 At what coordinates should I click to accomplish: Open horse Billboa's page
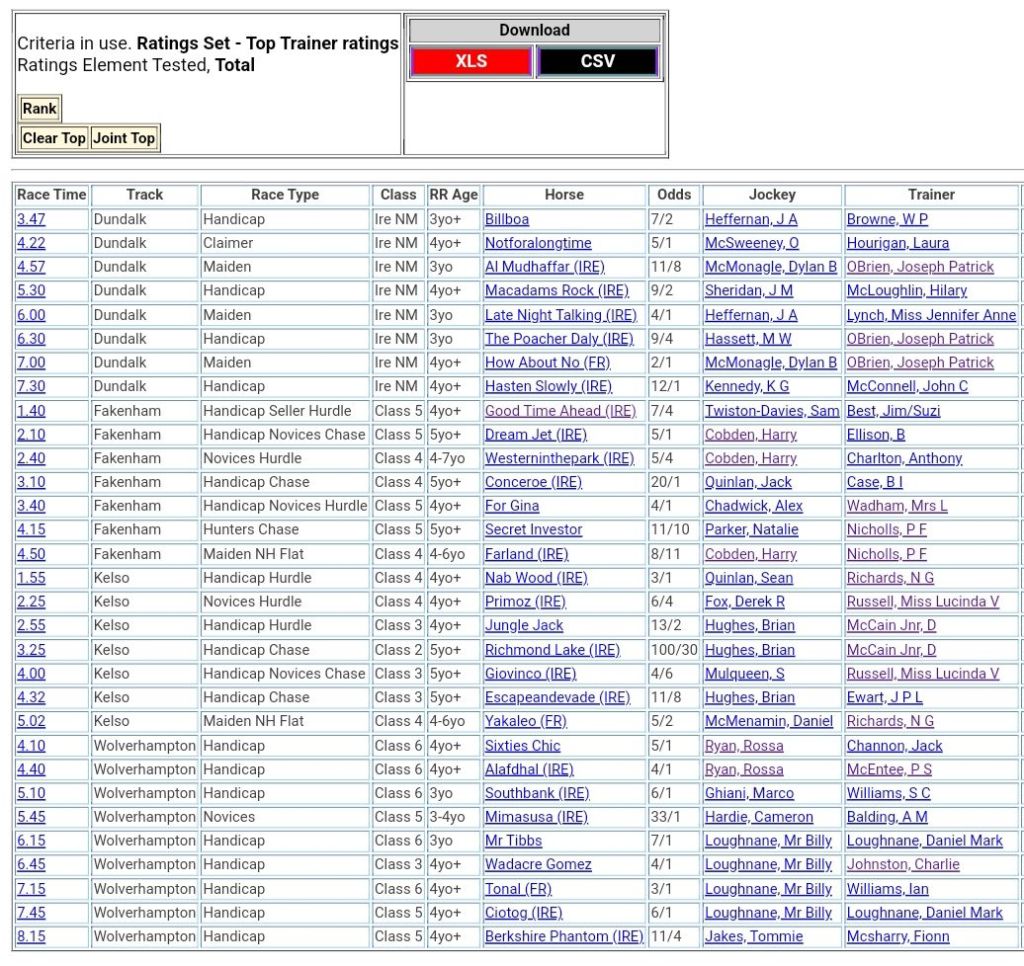pos(507,219)
